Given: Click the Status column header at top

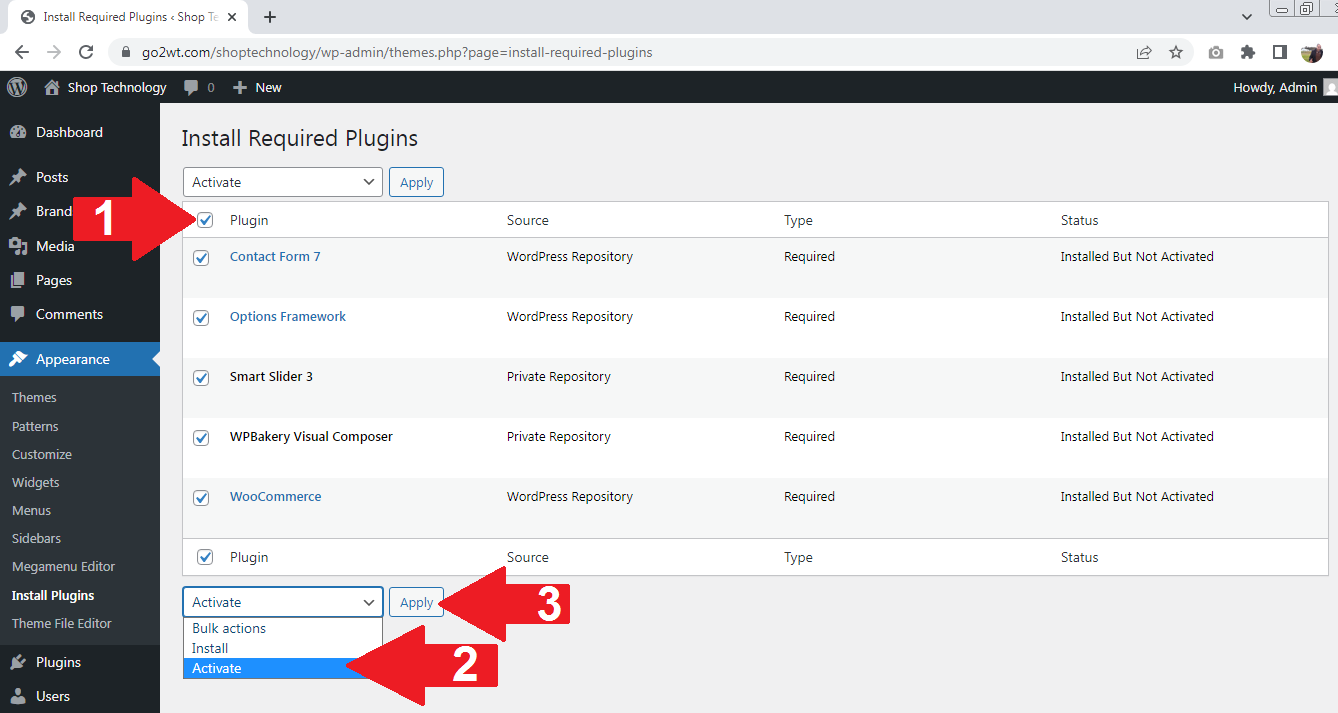Looking at the screenshot, I should (x=1079, y=220).
